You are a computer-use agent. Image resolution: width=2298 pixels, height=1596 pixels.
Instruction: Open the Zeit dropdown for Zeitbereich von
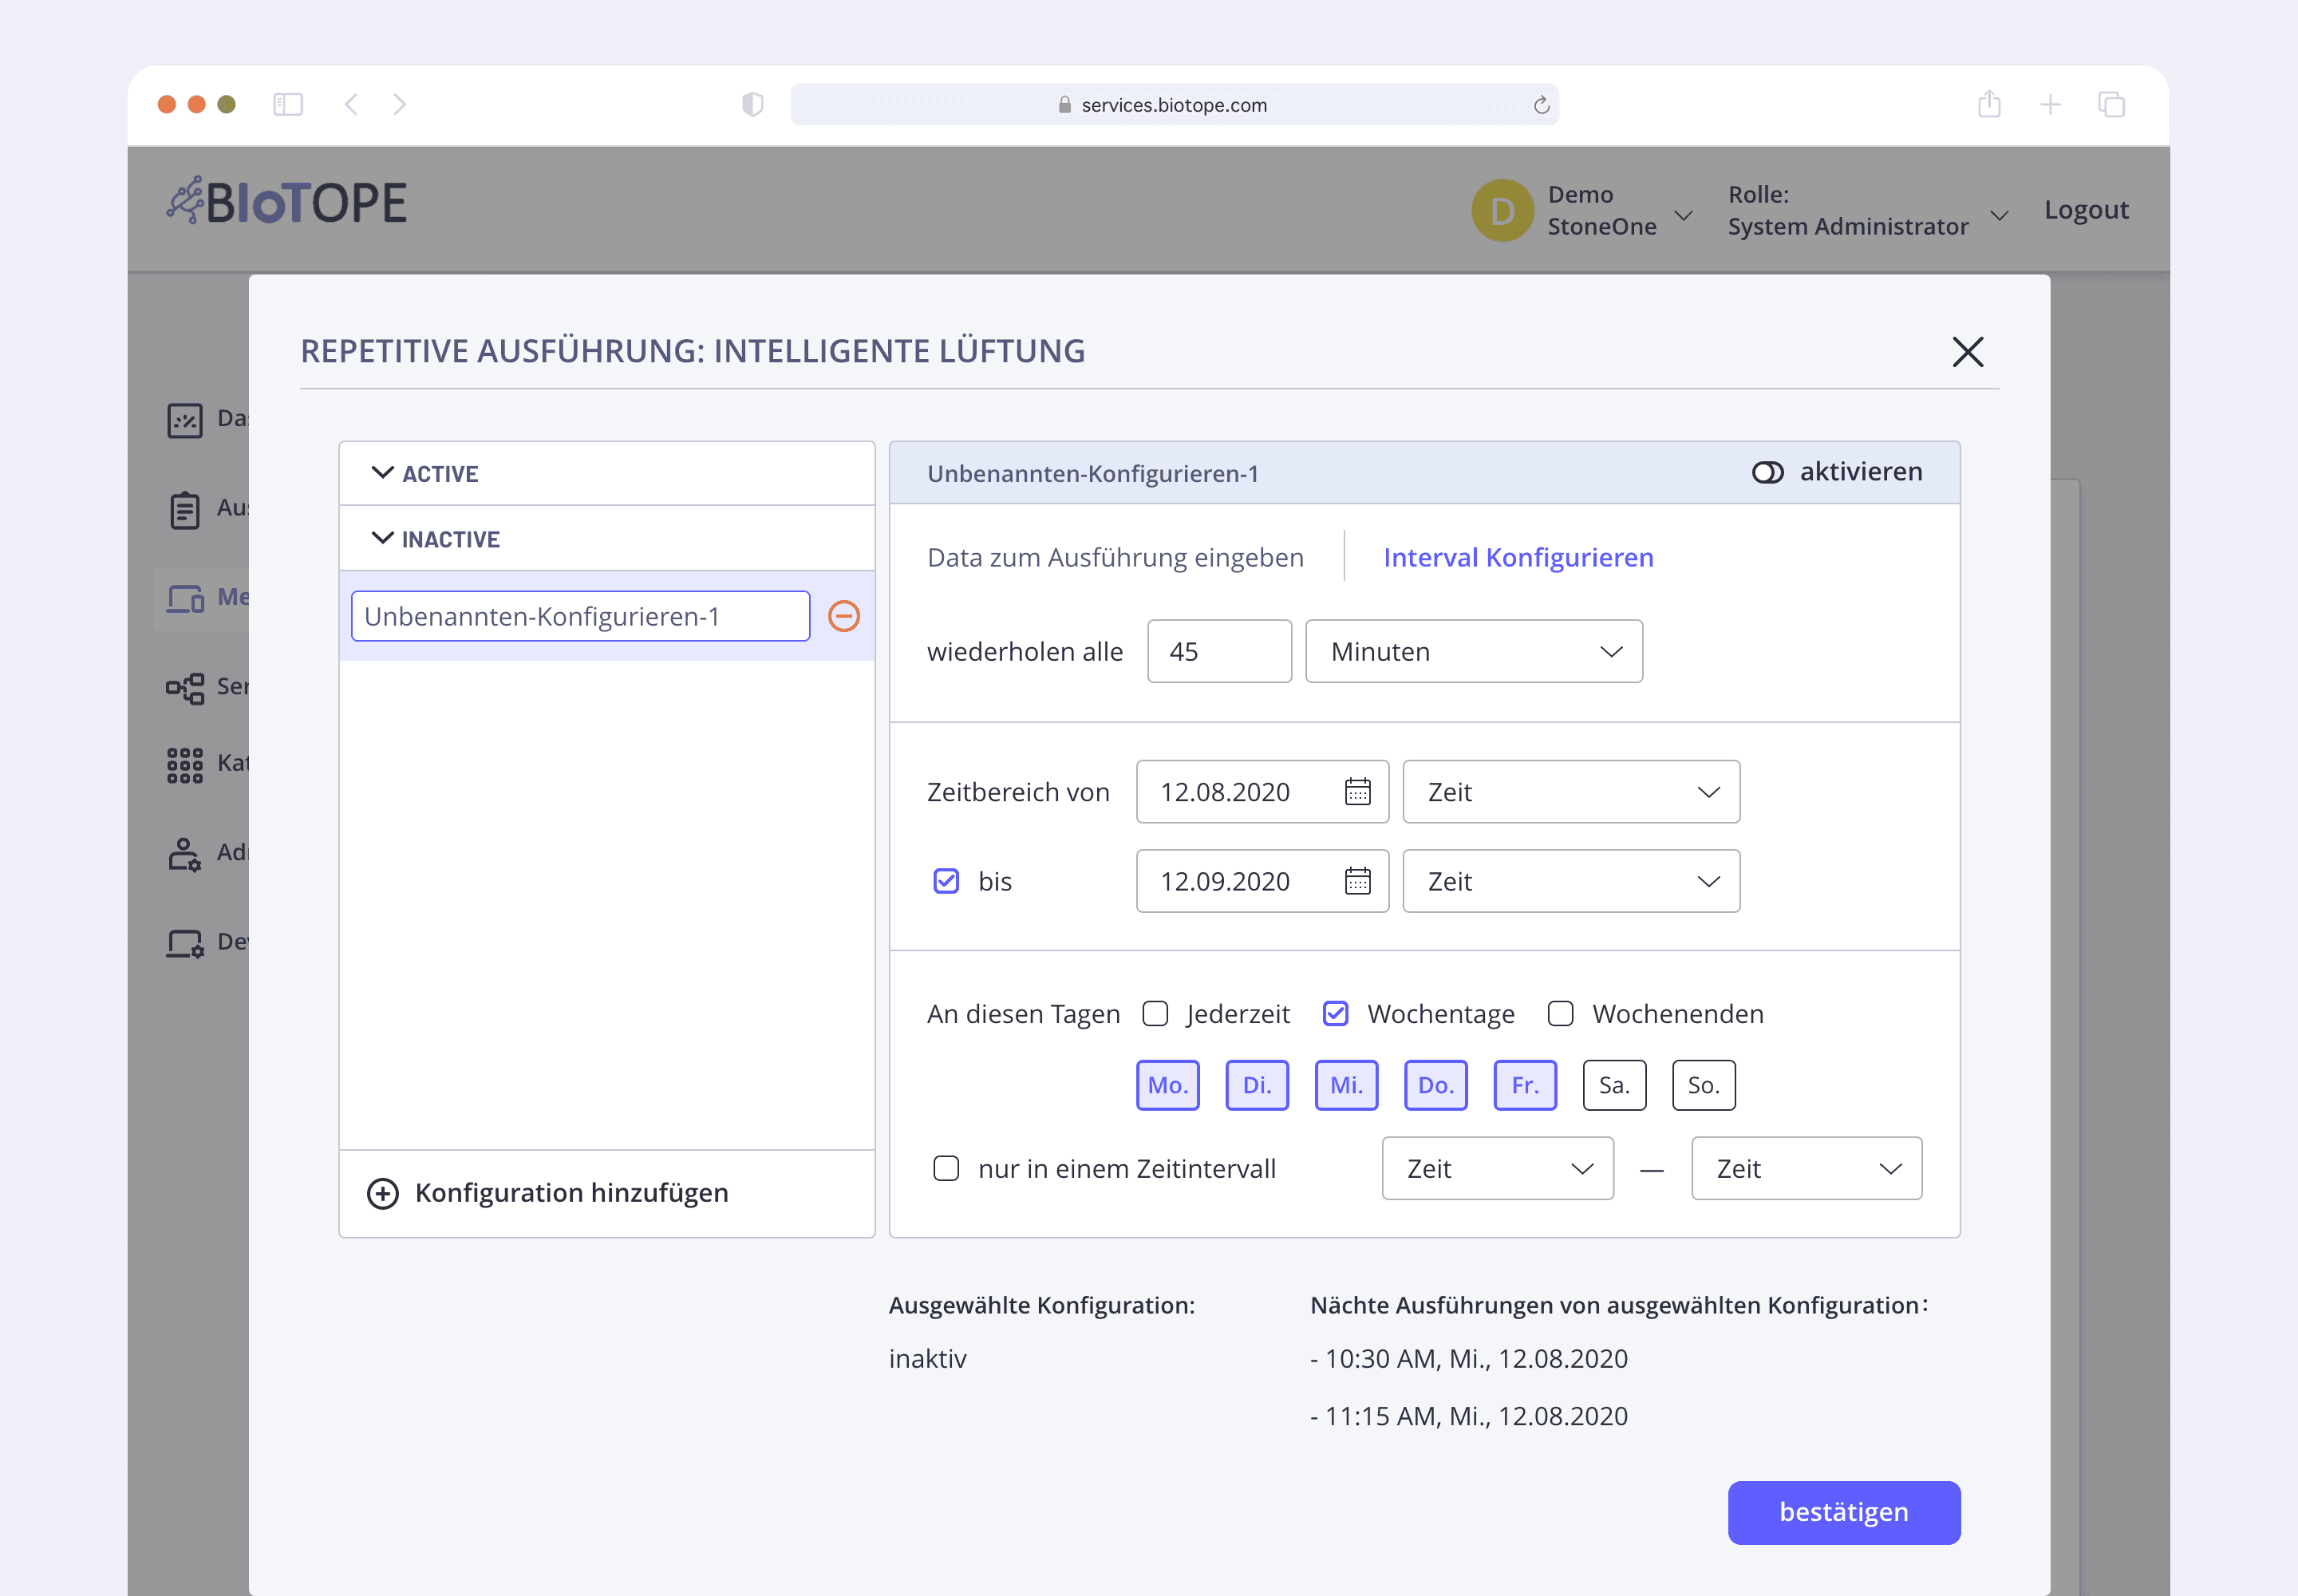point(1570,792)
